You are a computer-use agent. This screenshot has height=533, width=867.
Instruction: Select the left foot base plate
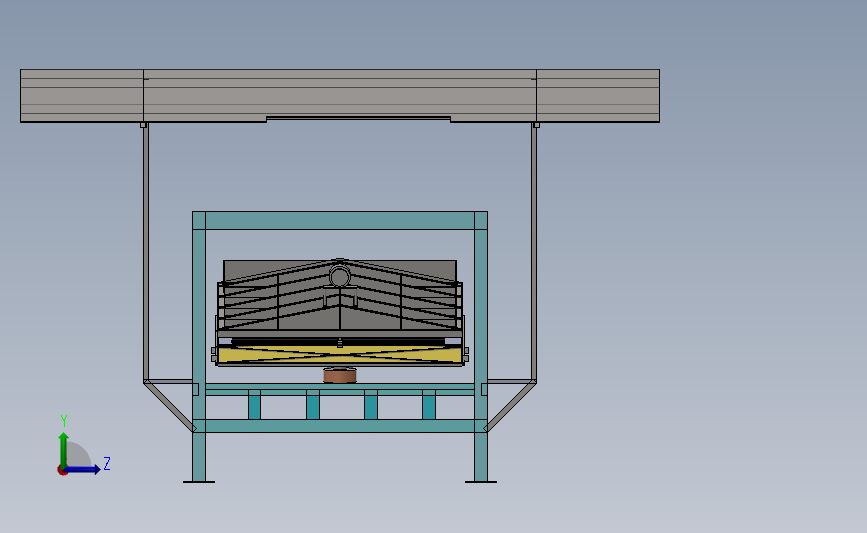199,482
